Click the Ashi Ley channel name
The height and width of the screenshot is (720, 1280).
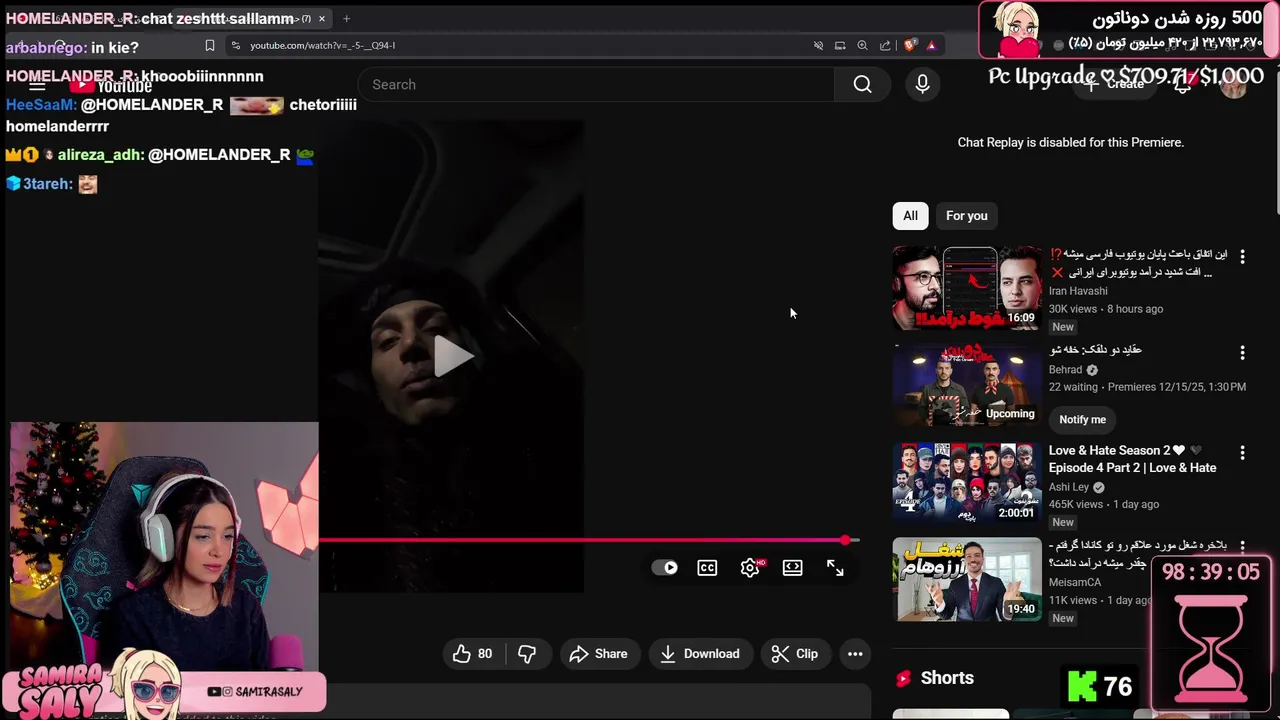pyautogui.click(x=1069, y=487)
